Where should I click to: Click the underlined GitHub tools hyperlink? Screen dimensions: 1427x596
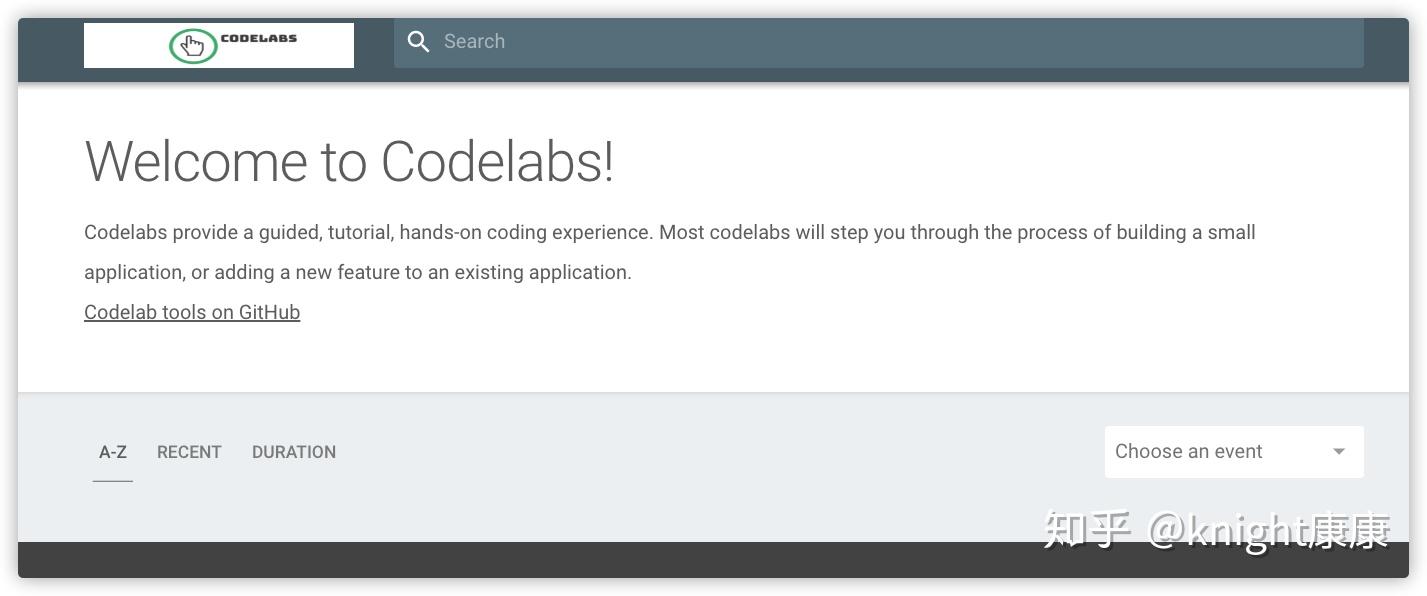[x=191, y=312]
